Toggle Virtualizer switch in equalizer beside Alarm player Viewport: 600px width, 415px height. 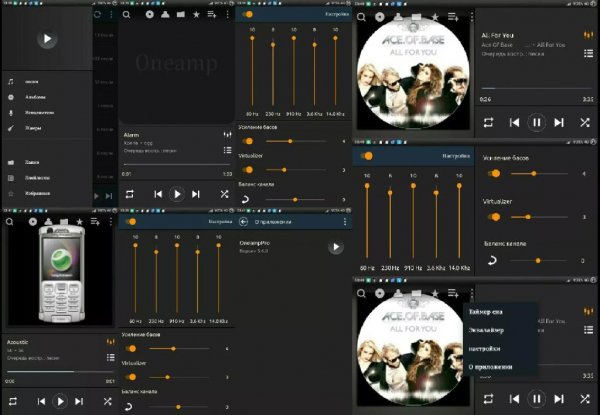click(x=247, y=170)
